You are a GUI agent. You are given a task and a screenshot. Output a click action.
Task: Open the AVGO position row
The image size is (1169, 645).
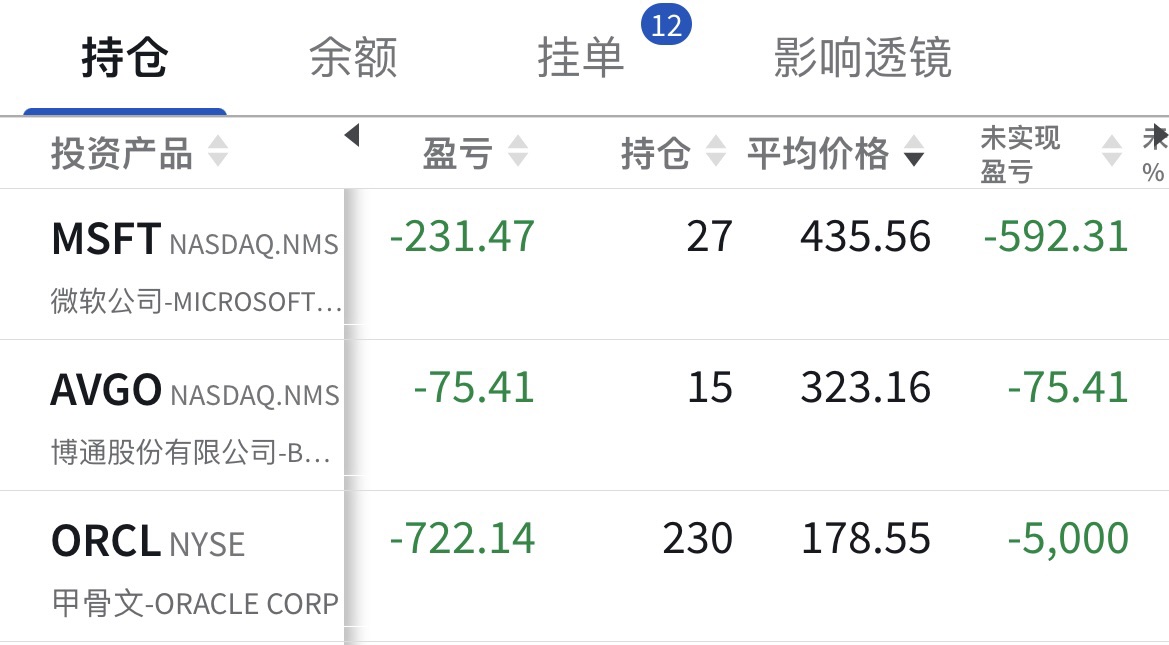pos(106,391)
